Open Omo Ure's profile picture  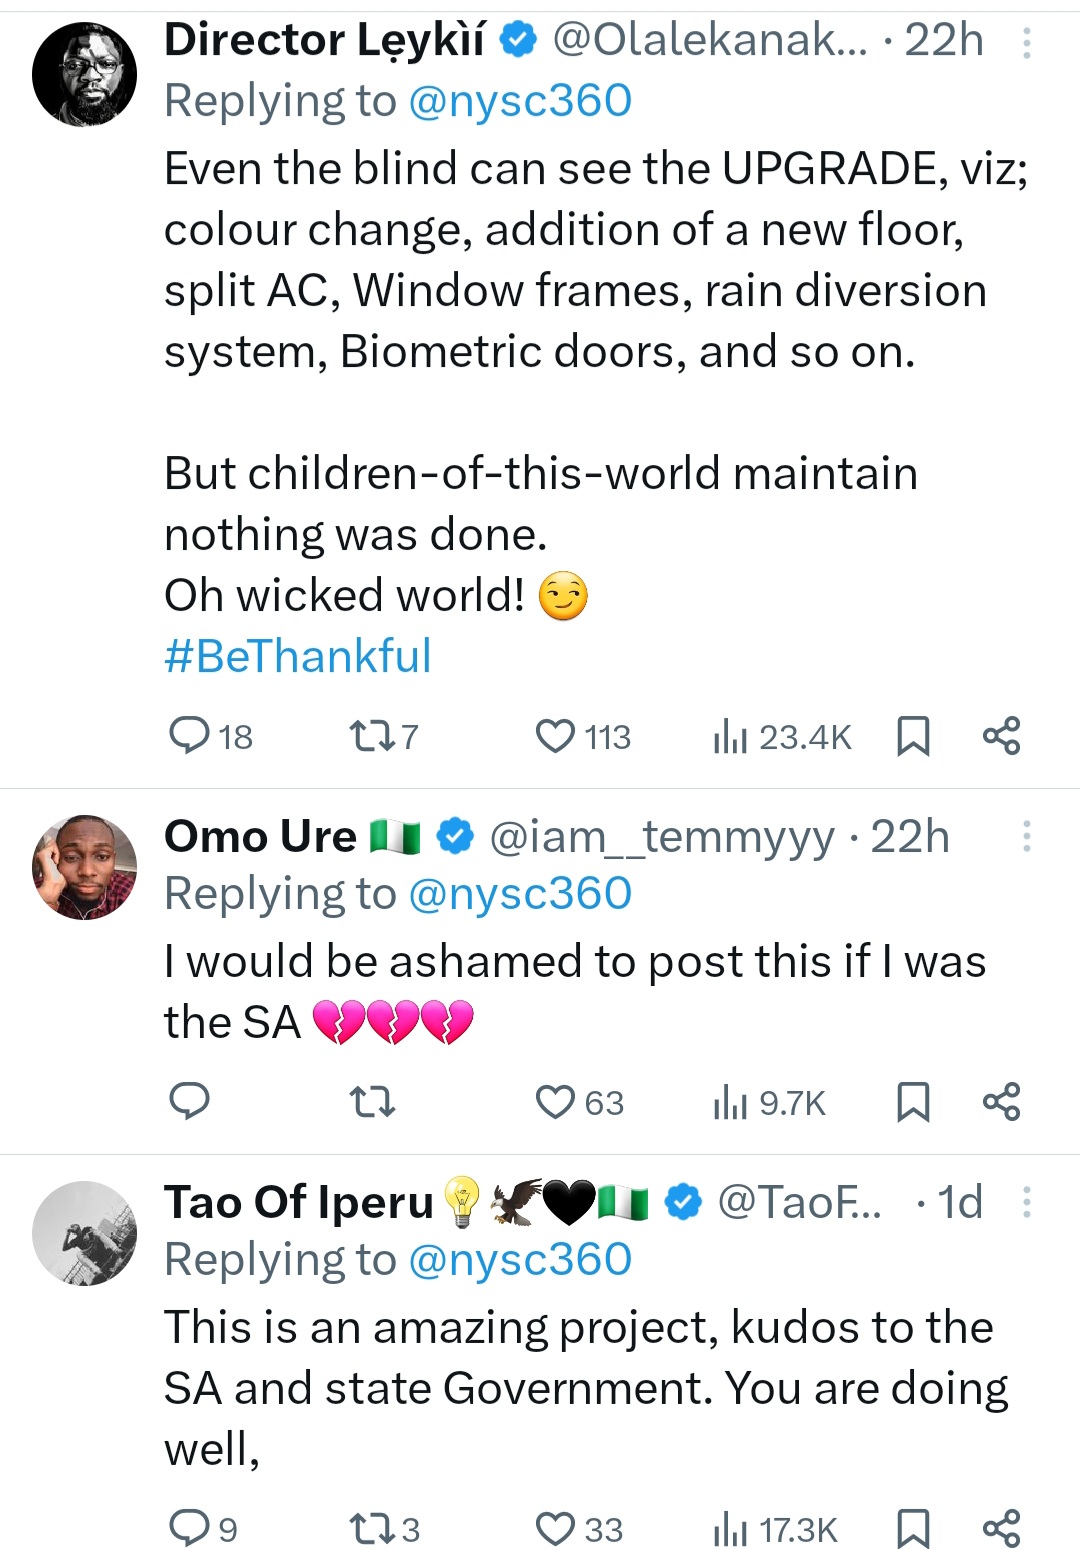pyautogui.click(x=85, y=867)
